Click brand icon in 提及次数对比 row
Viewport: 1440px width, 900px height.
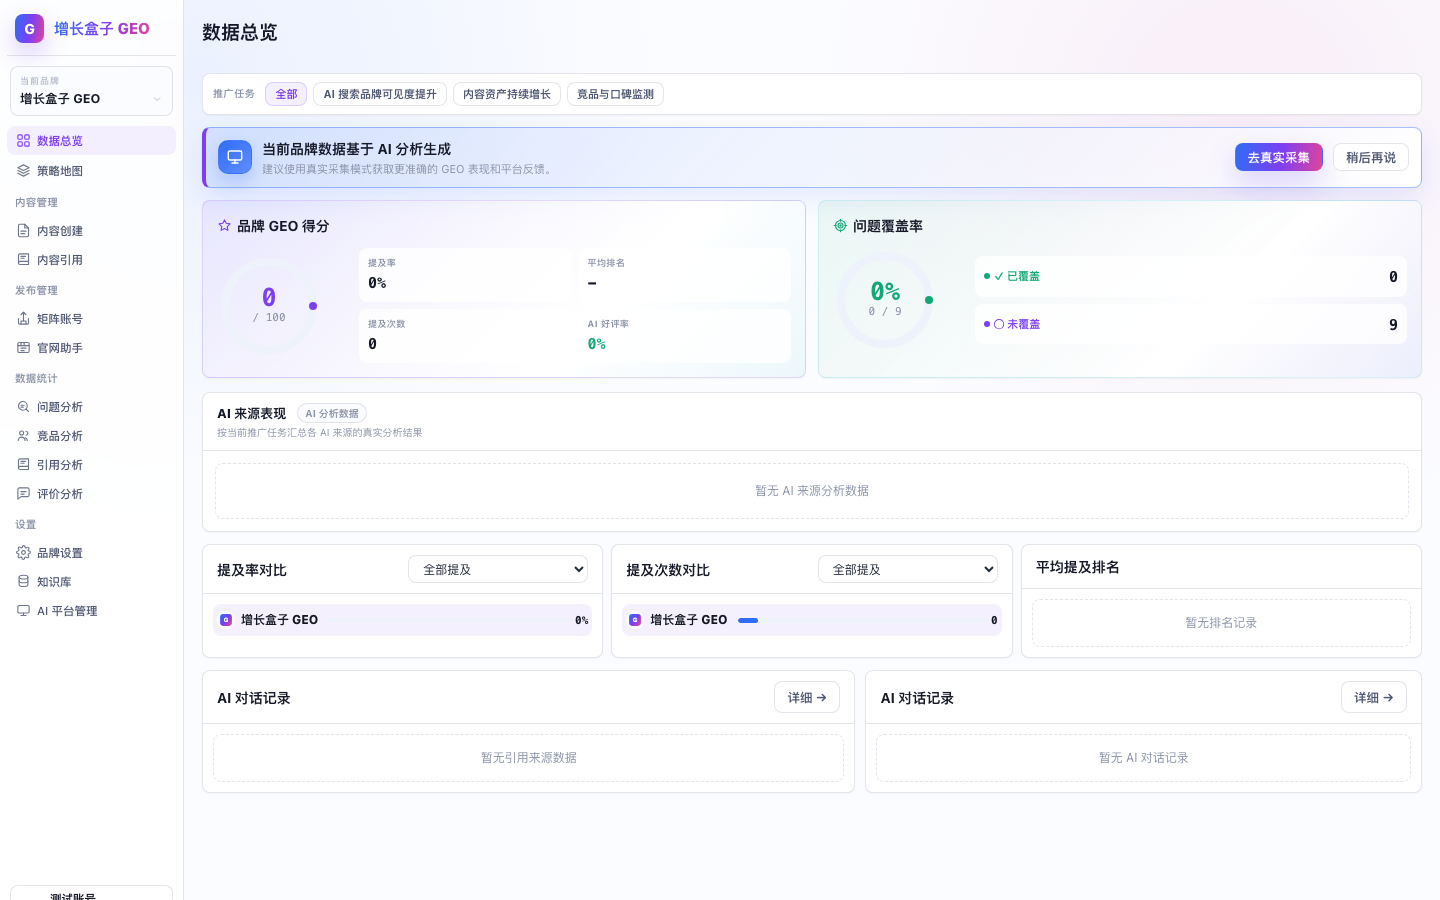point(635,620)
